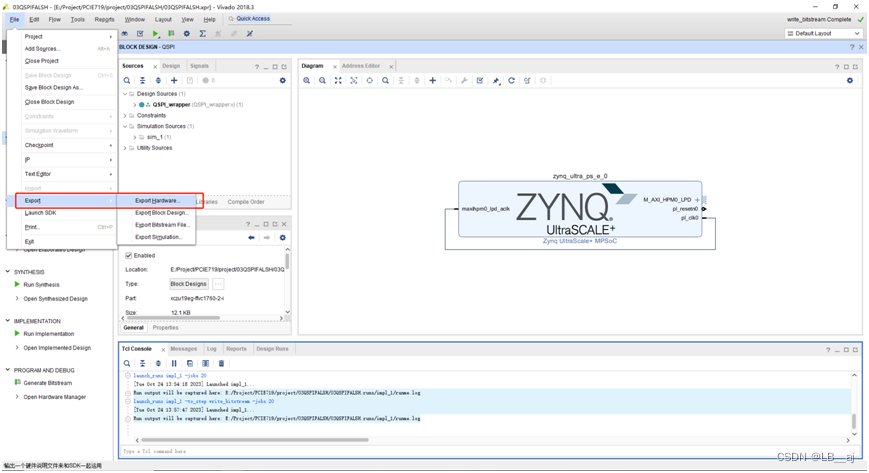The width and height of the screenshot is (869, 473).
Task: Collapse the IMPLEMENTATION section
Action: [x=8, y=321]
